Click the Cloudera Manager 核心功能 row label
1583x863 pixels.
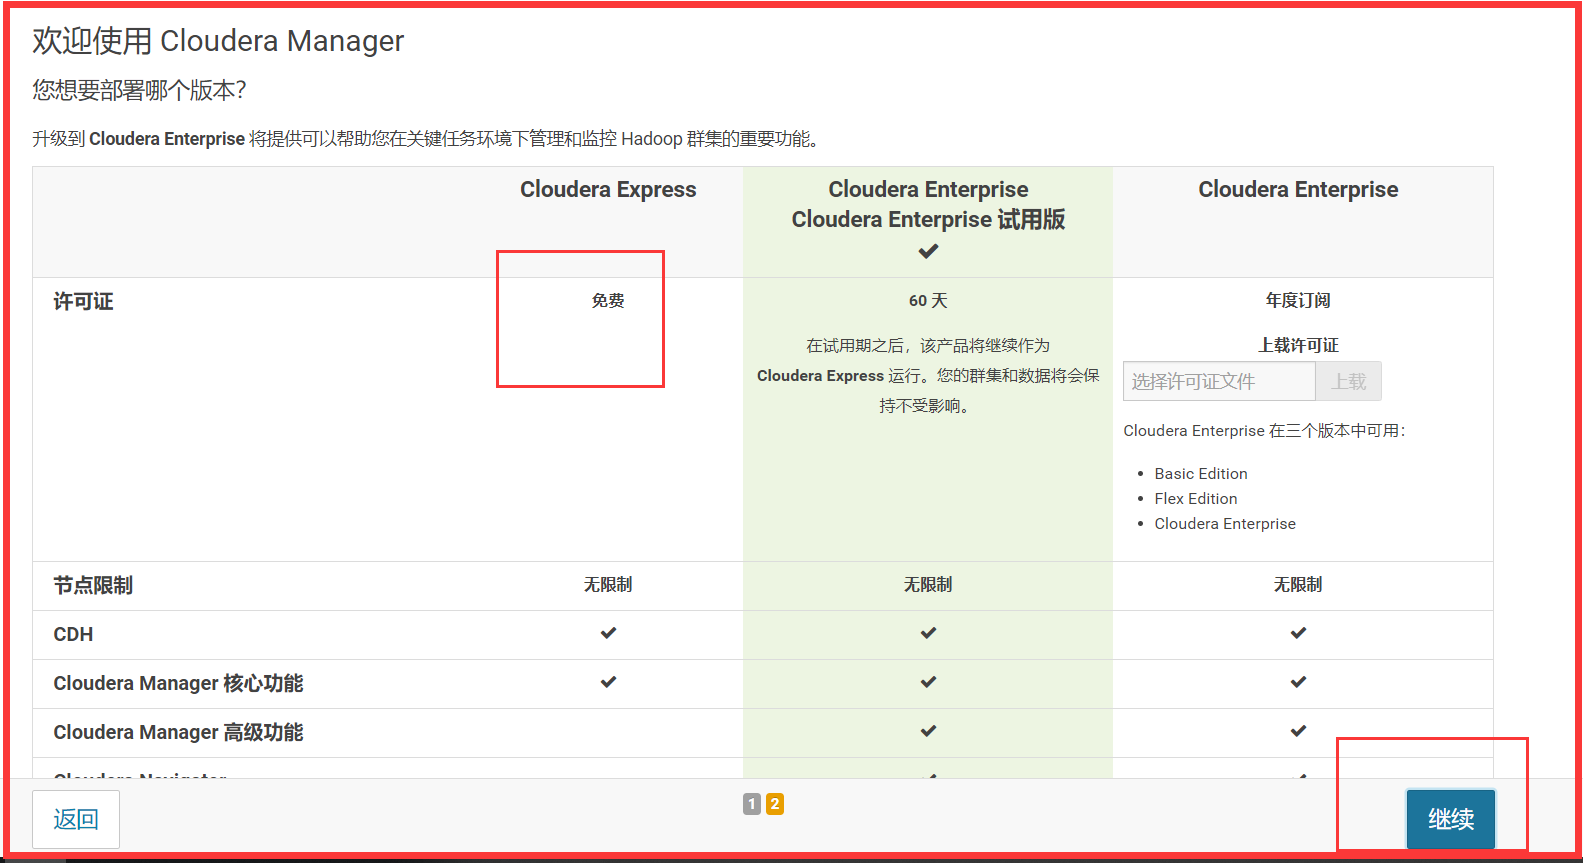tap(178, 683)
